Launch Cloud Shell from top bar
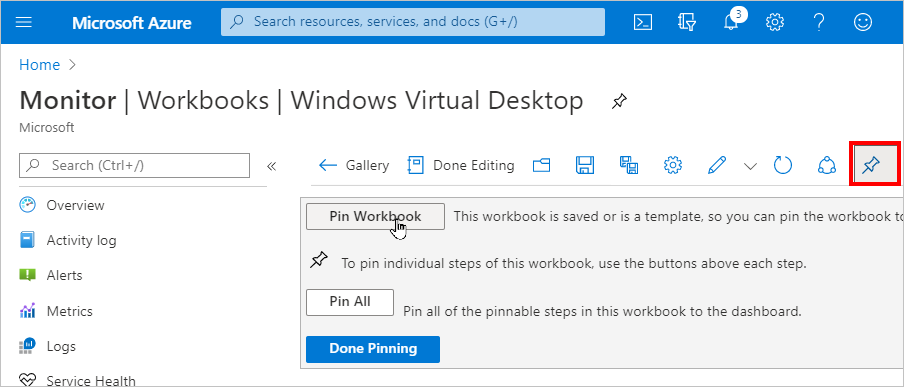This screenshot has width=904, height=387. click(x=643, y=22)
